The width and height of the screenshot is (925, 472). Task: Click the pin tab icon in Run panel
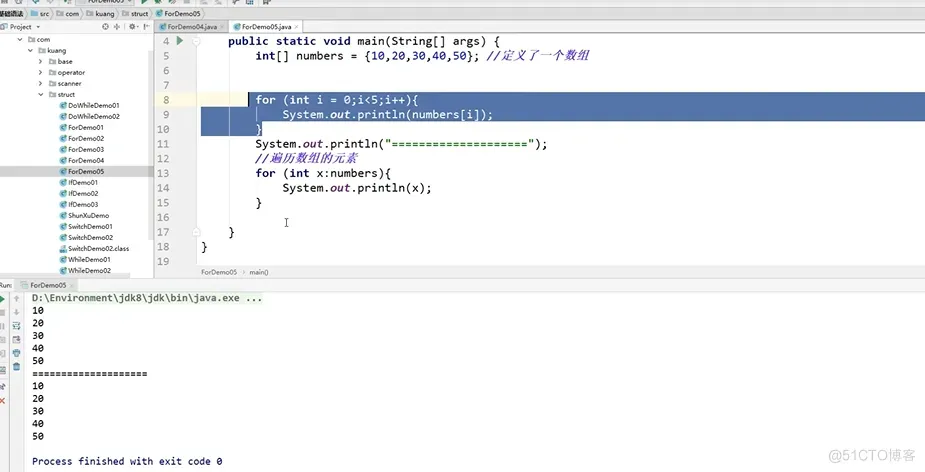[x=2, y=386]
